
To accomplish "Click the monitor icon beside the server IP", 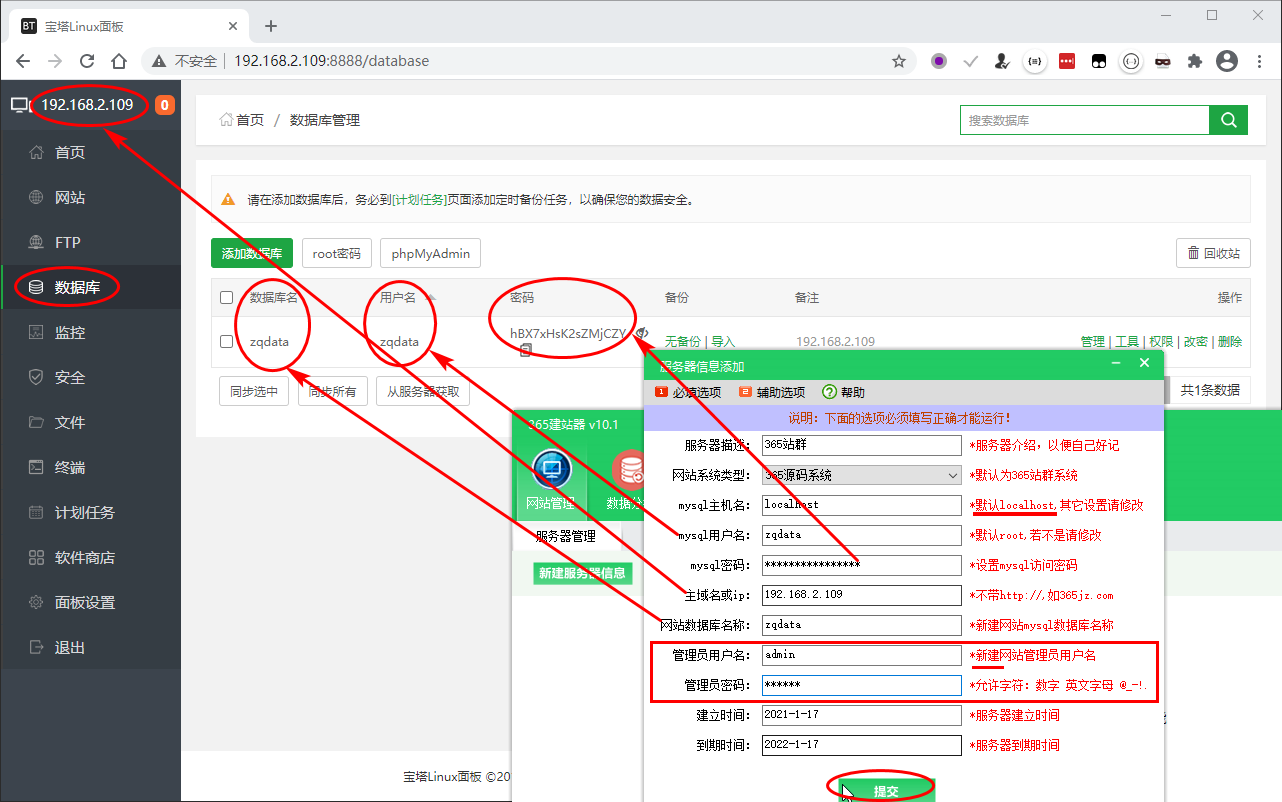I will click(x=20, y=105).
